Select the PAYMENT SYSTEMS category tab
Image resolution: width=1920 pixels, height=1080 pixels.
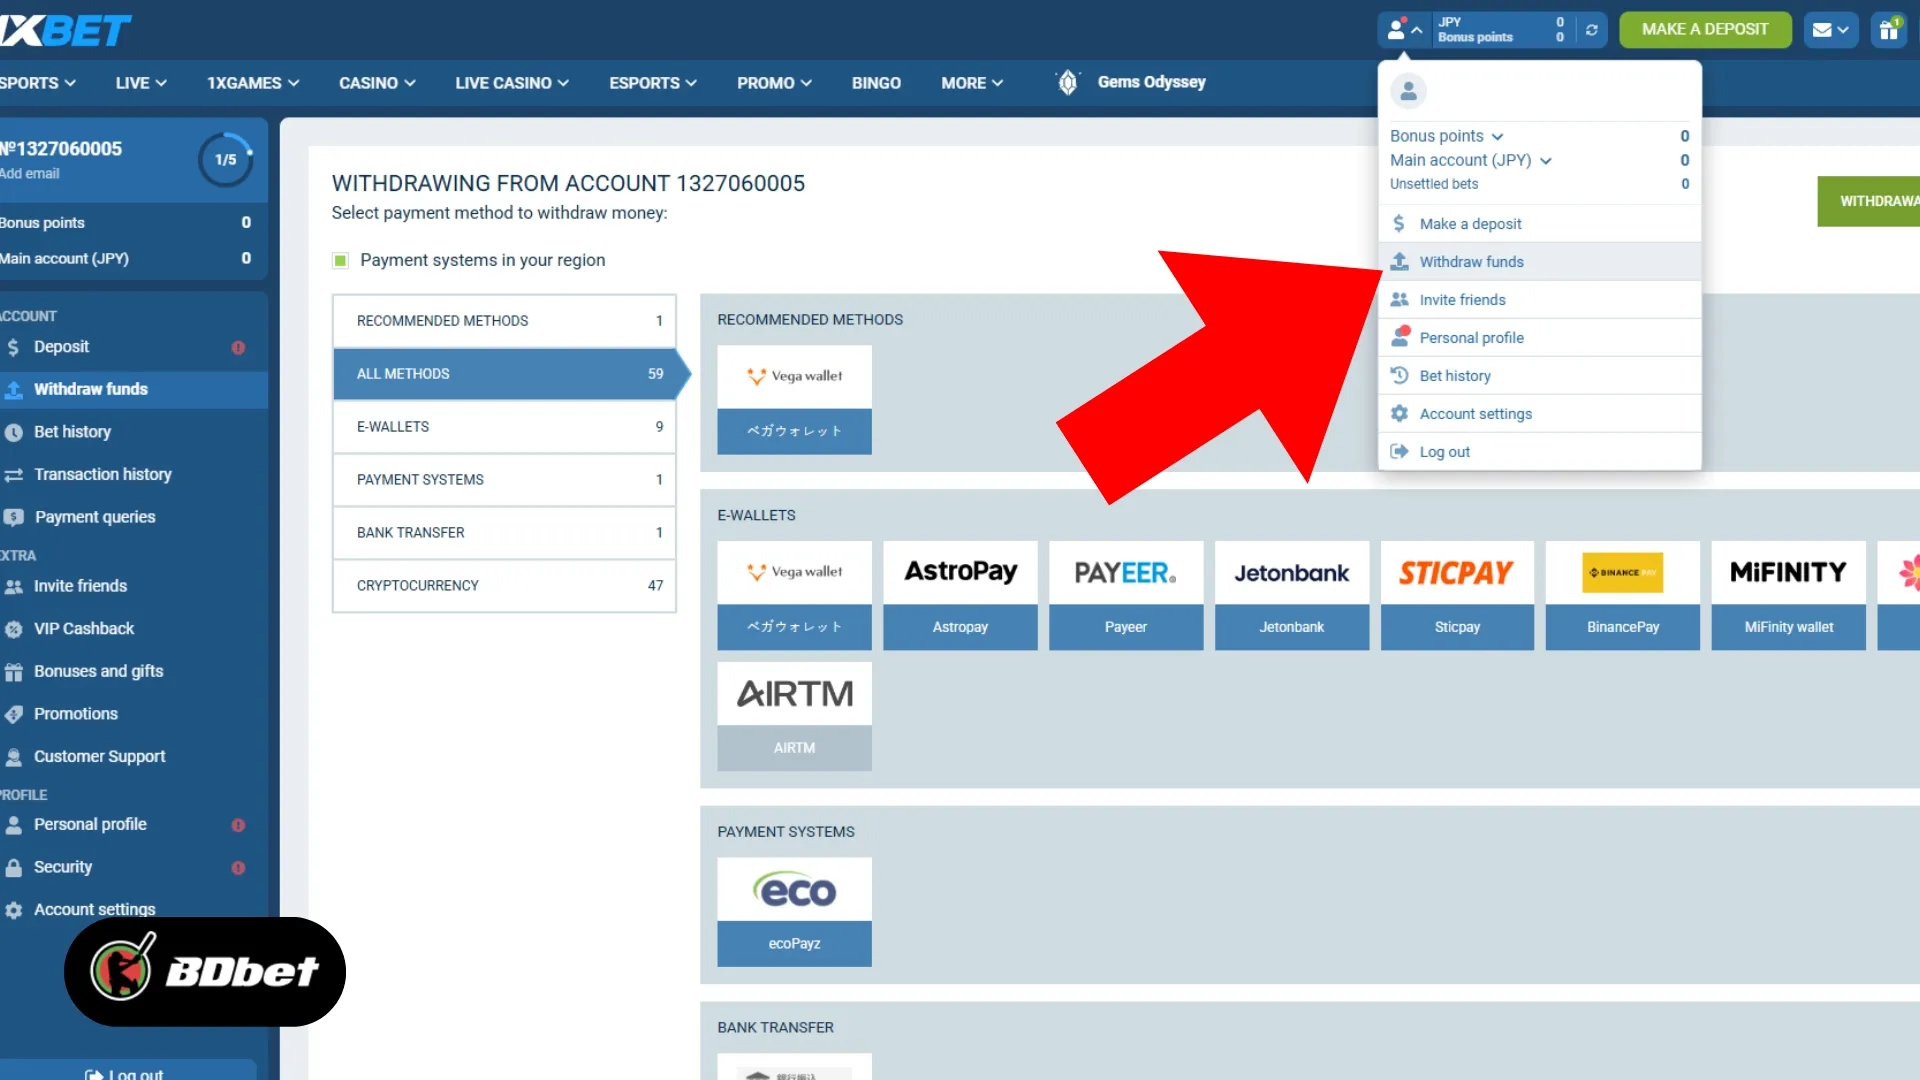coord(505,480)
